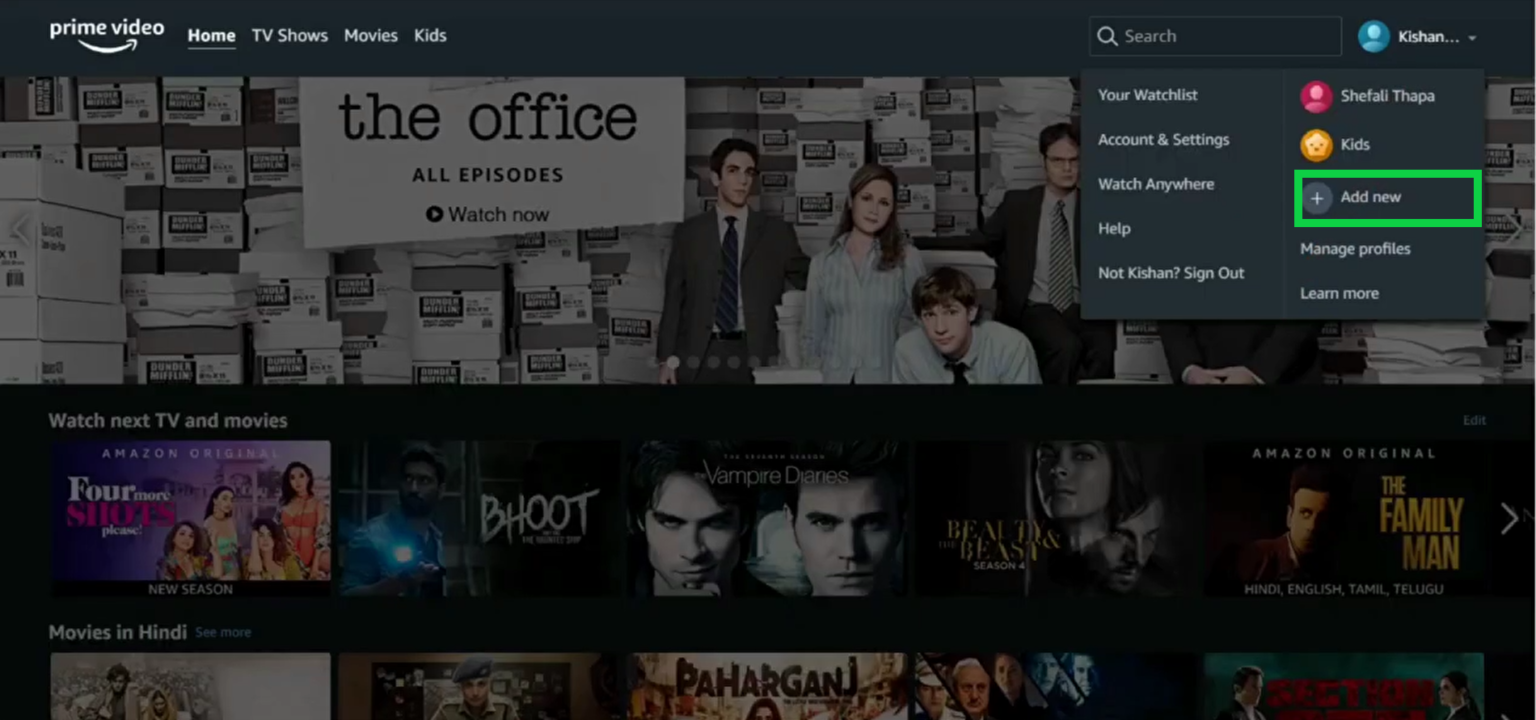Expand the Kishan account dropdown chevron

pyautogui.click(x=1472, y=37)
